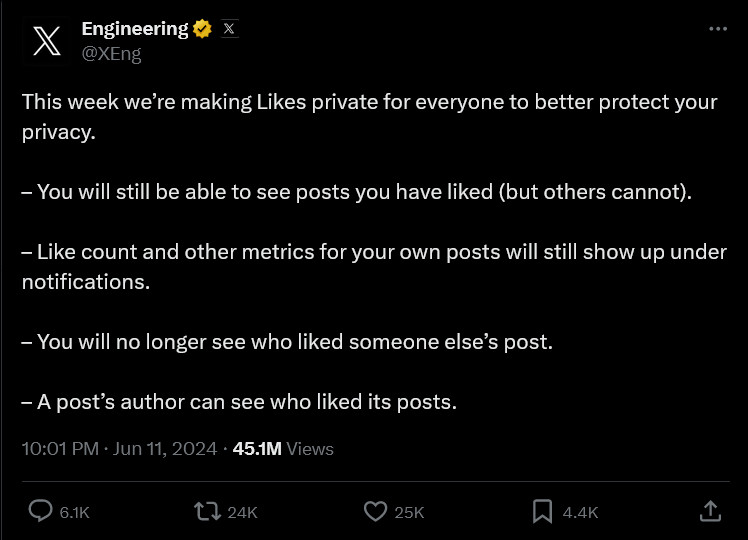Click the gold verified checkmark badge

202,29
